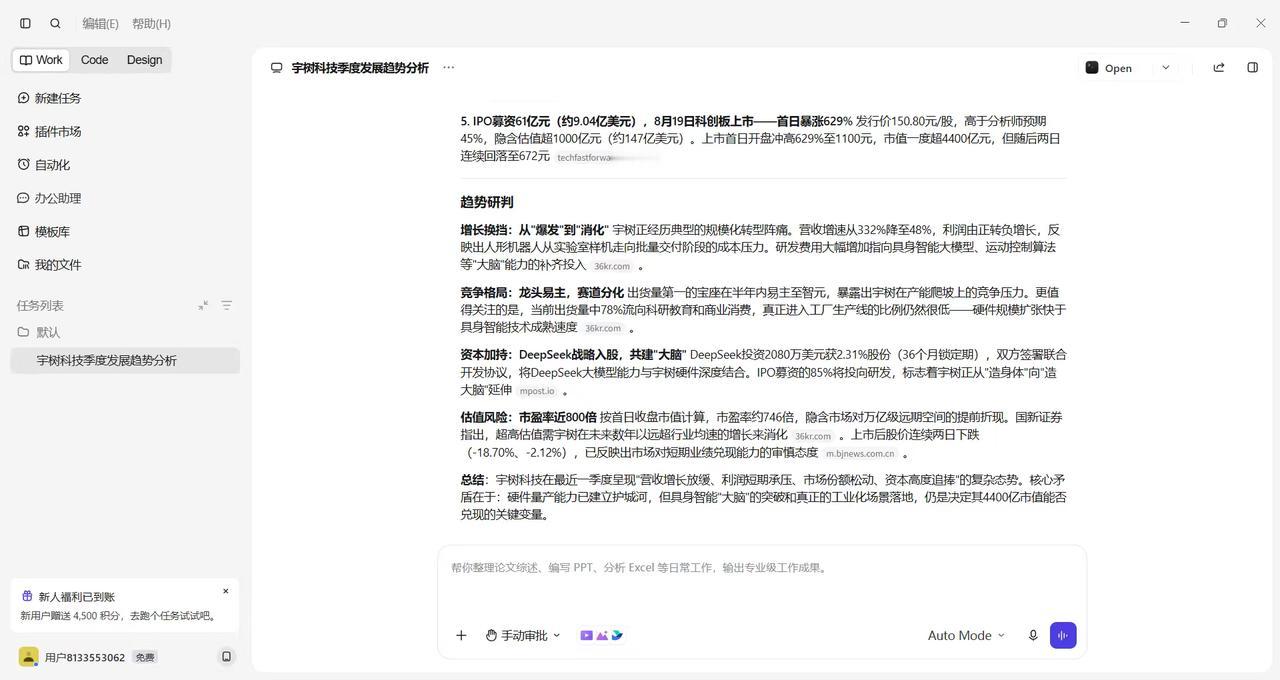Share the conversation with the share icon

(x=1218, y=68)
